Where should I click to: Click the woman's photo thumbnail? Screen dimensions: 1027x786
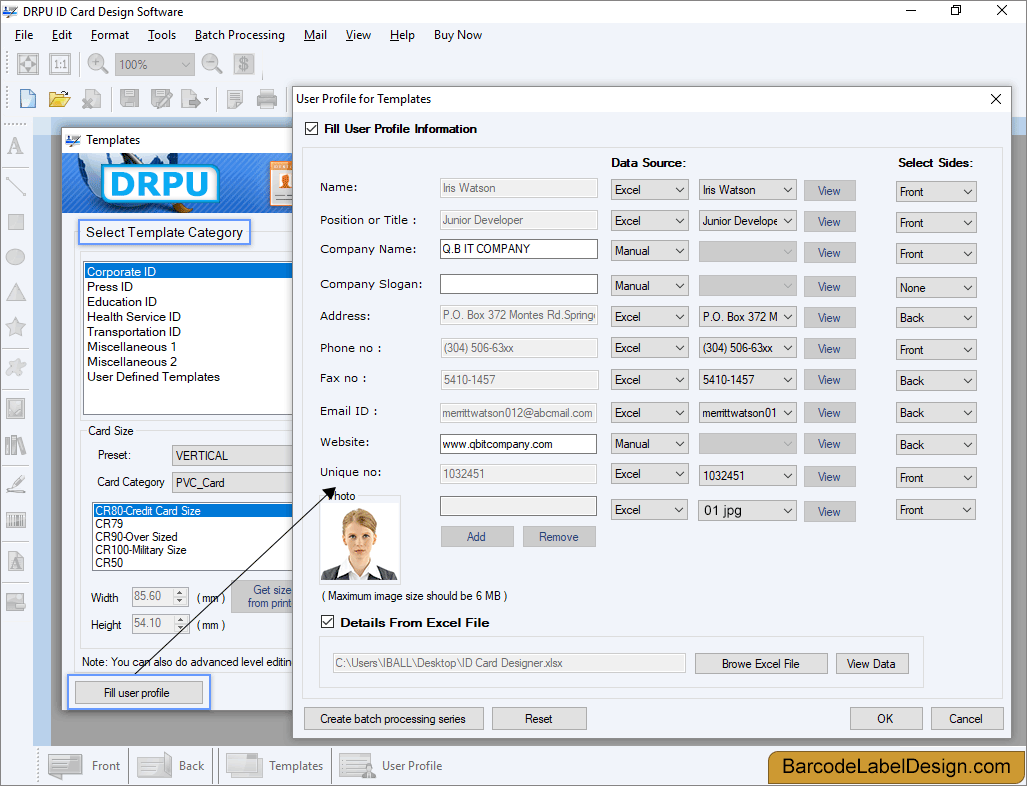(x=360, y=542)
